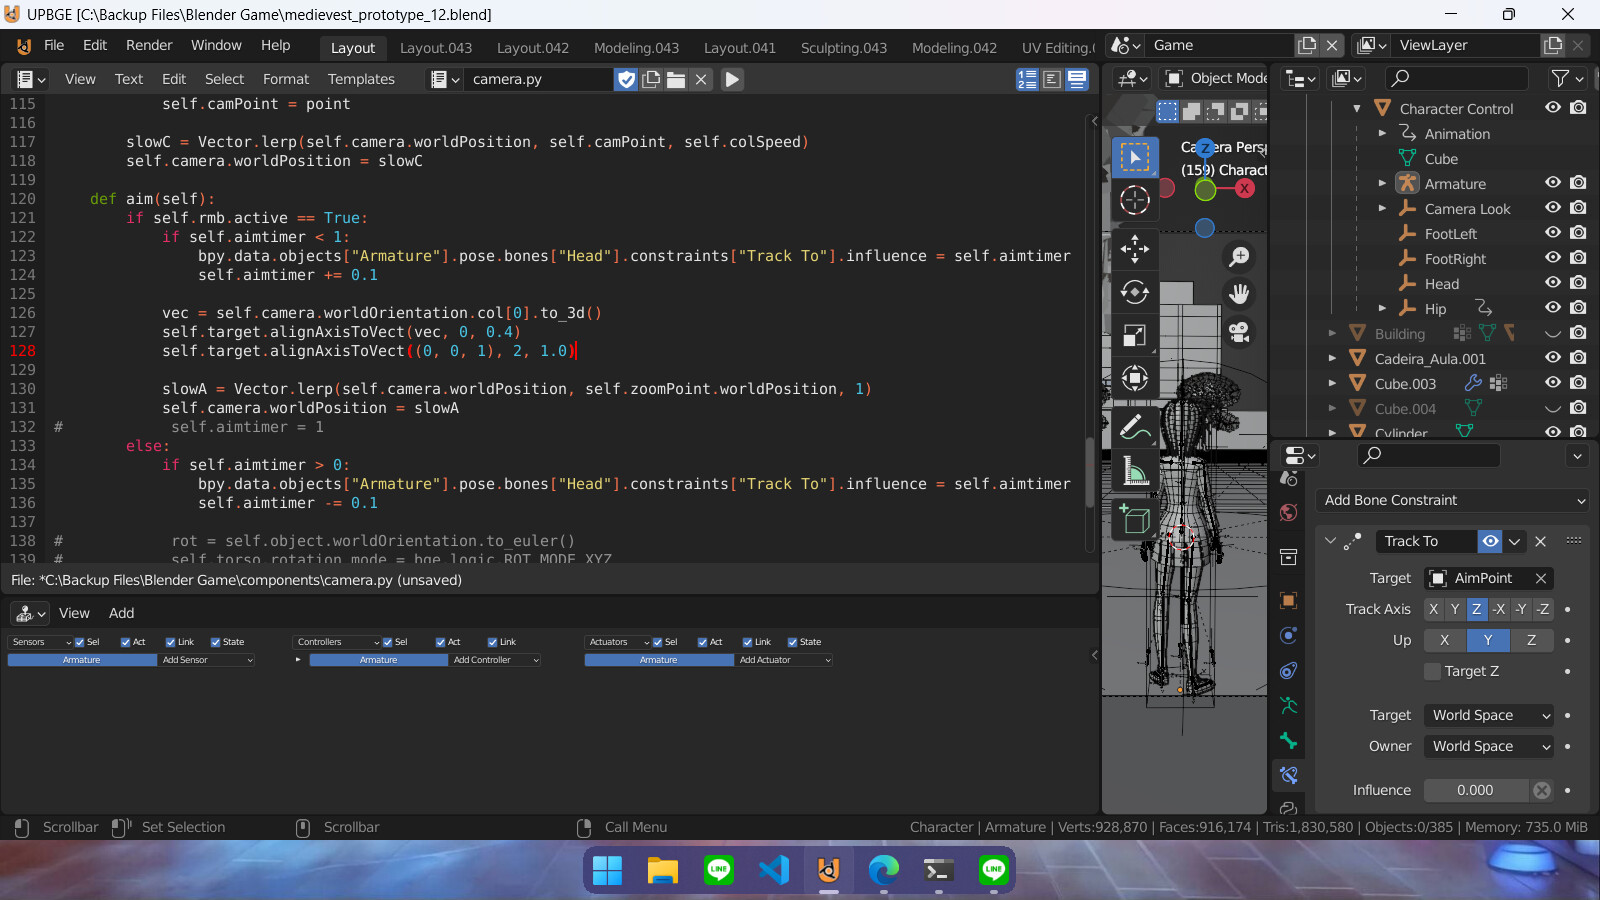Switch to the Sculpting.043 workspace tab
Screen dimensions: 1600x900
click(844, 47)
